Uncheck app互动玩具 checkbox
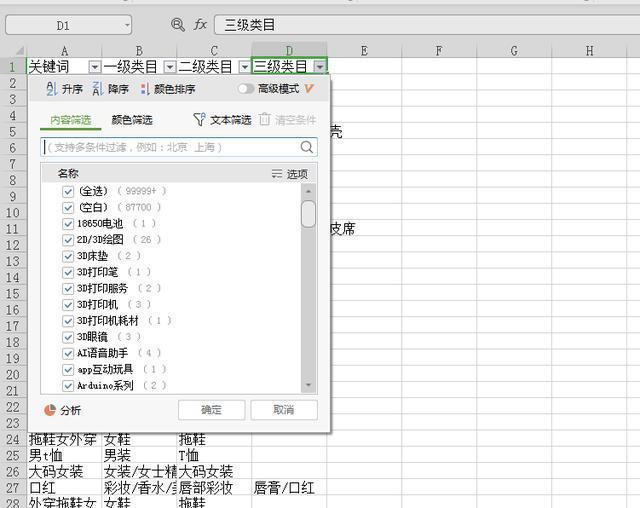 click(x=68, y=369)
